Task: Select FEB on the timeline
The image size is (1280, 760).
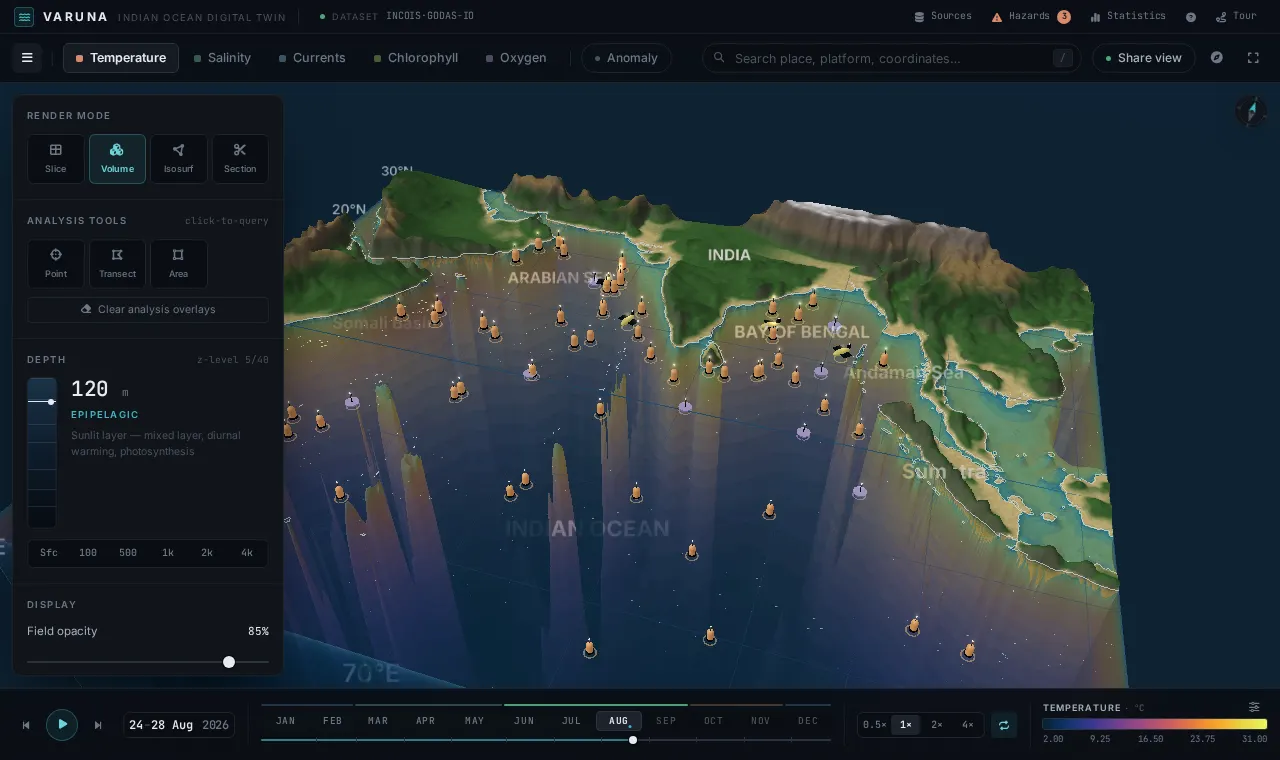Action: click(333, 721)
